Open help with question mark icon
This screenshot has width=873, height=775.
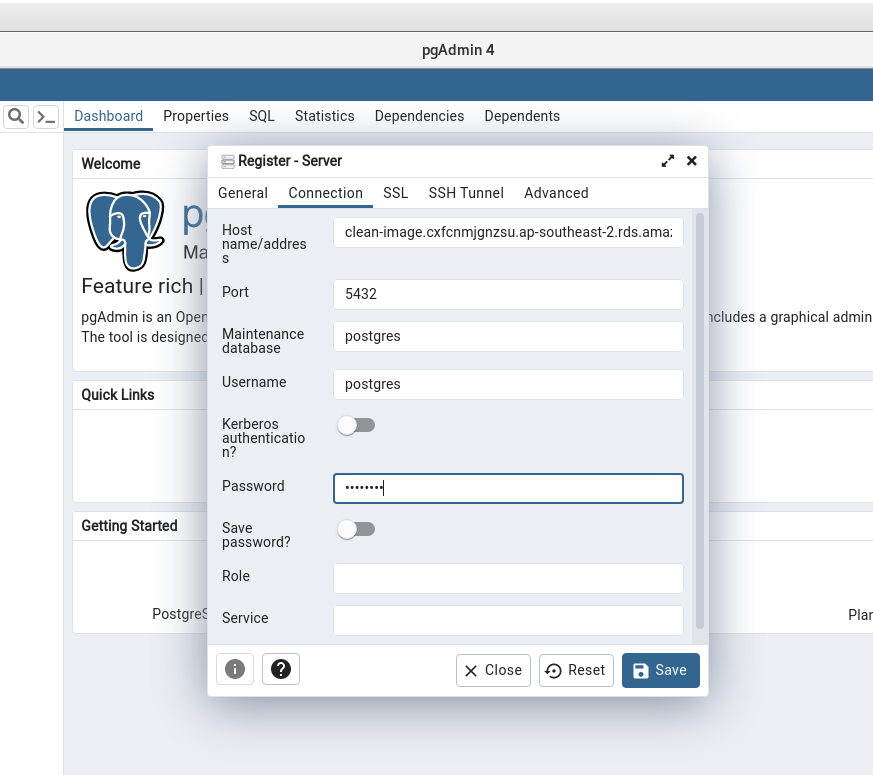coord(280,670)
